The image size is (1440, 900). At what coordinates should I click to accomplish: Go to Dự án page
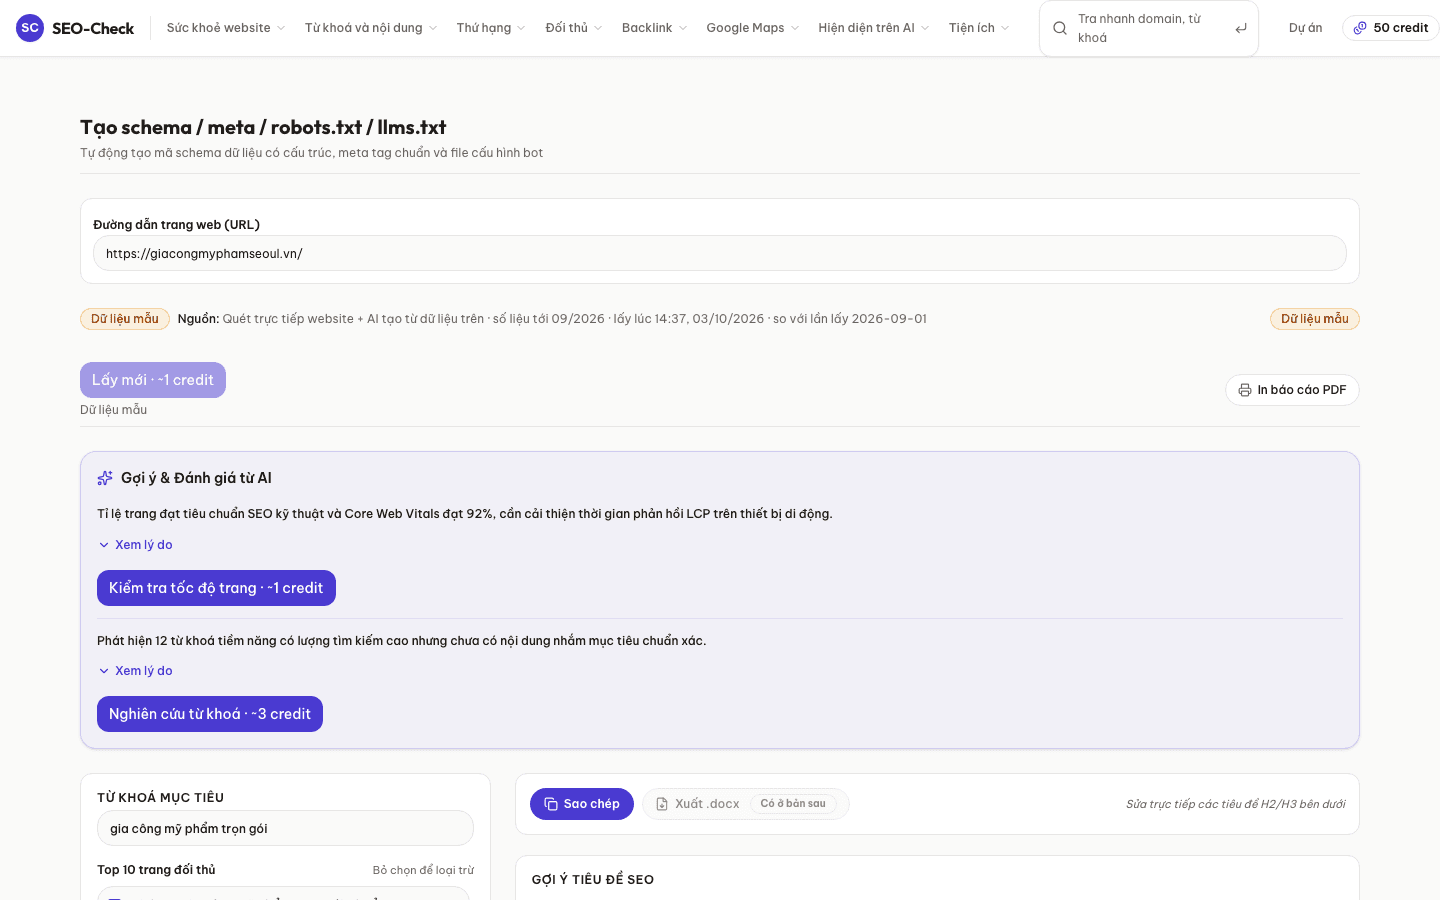click(1305, 28)
